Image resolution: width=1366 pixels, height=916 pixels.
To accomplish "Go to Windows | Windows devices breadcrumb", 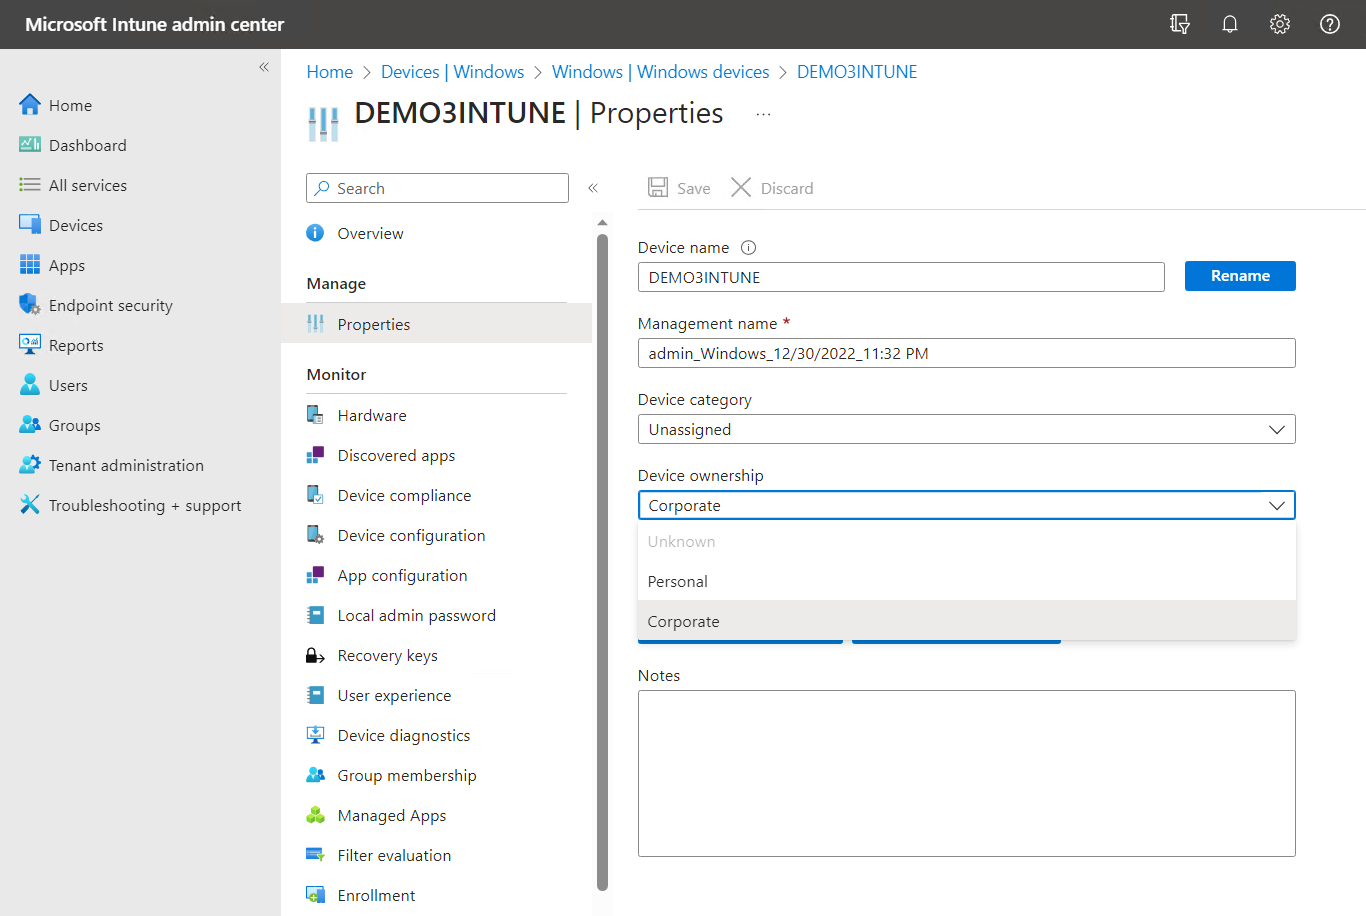I will click(x=660, y=72).
